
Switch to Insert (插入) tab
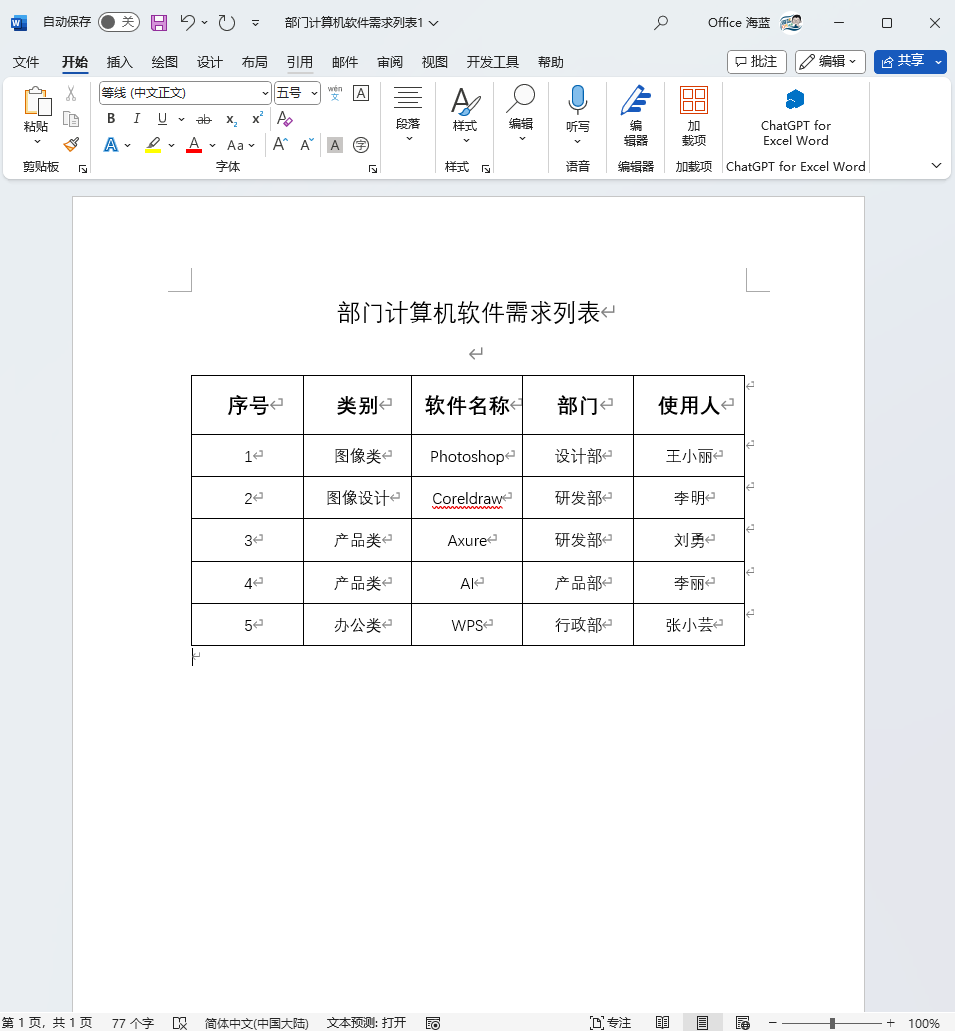[x=119, y=62]
